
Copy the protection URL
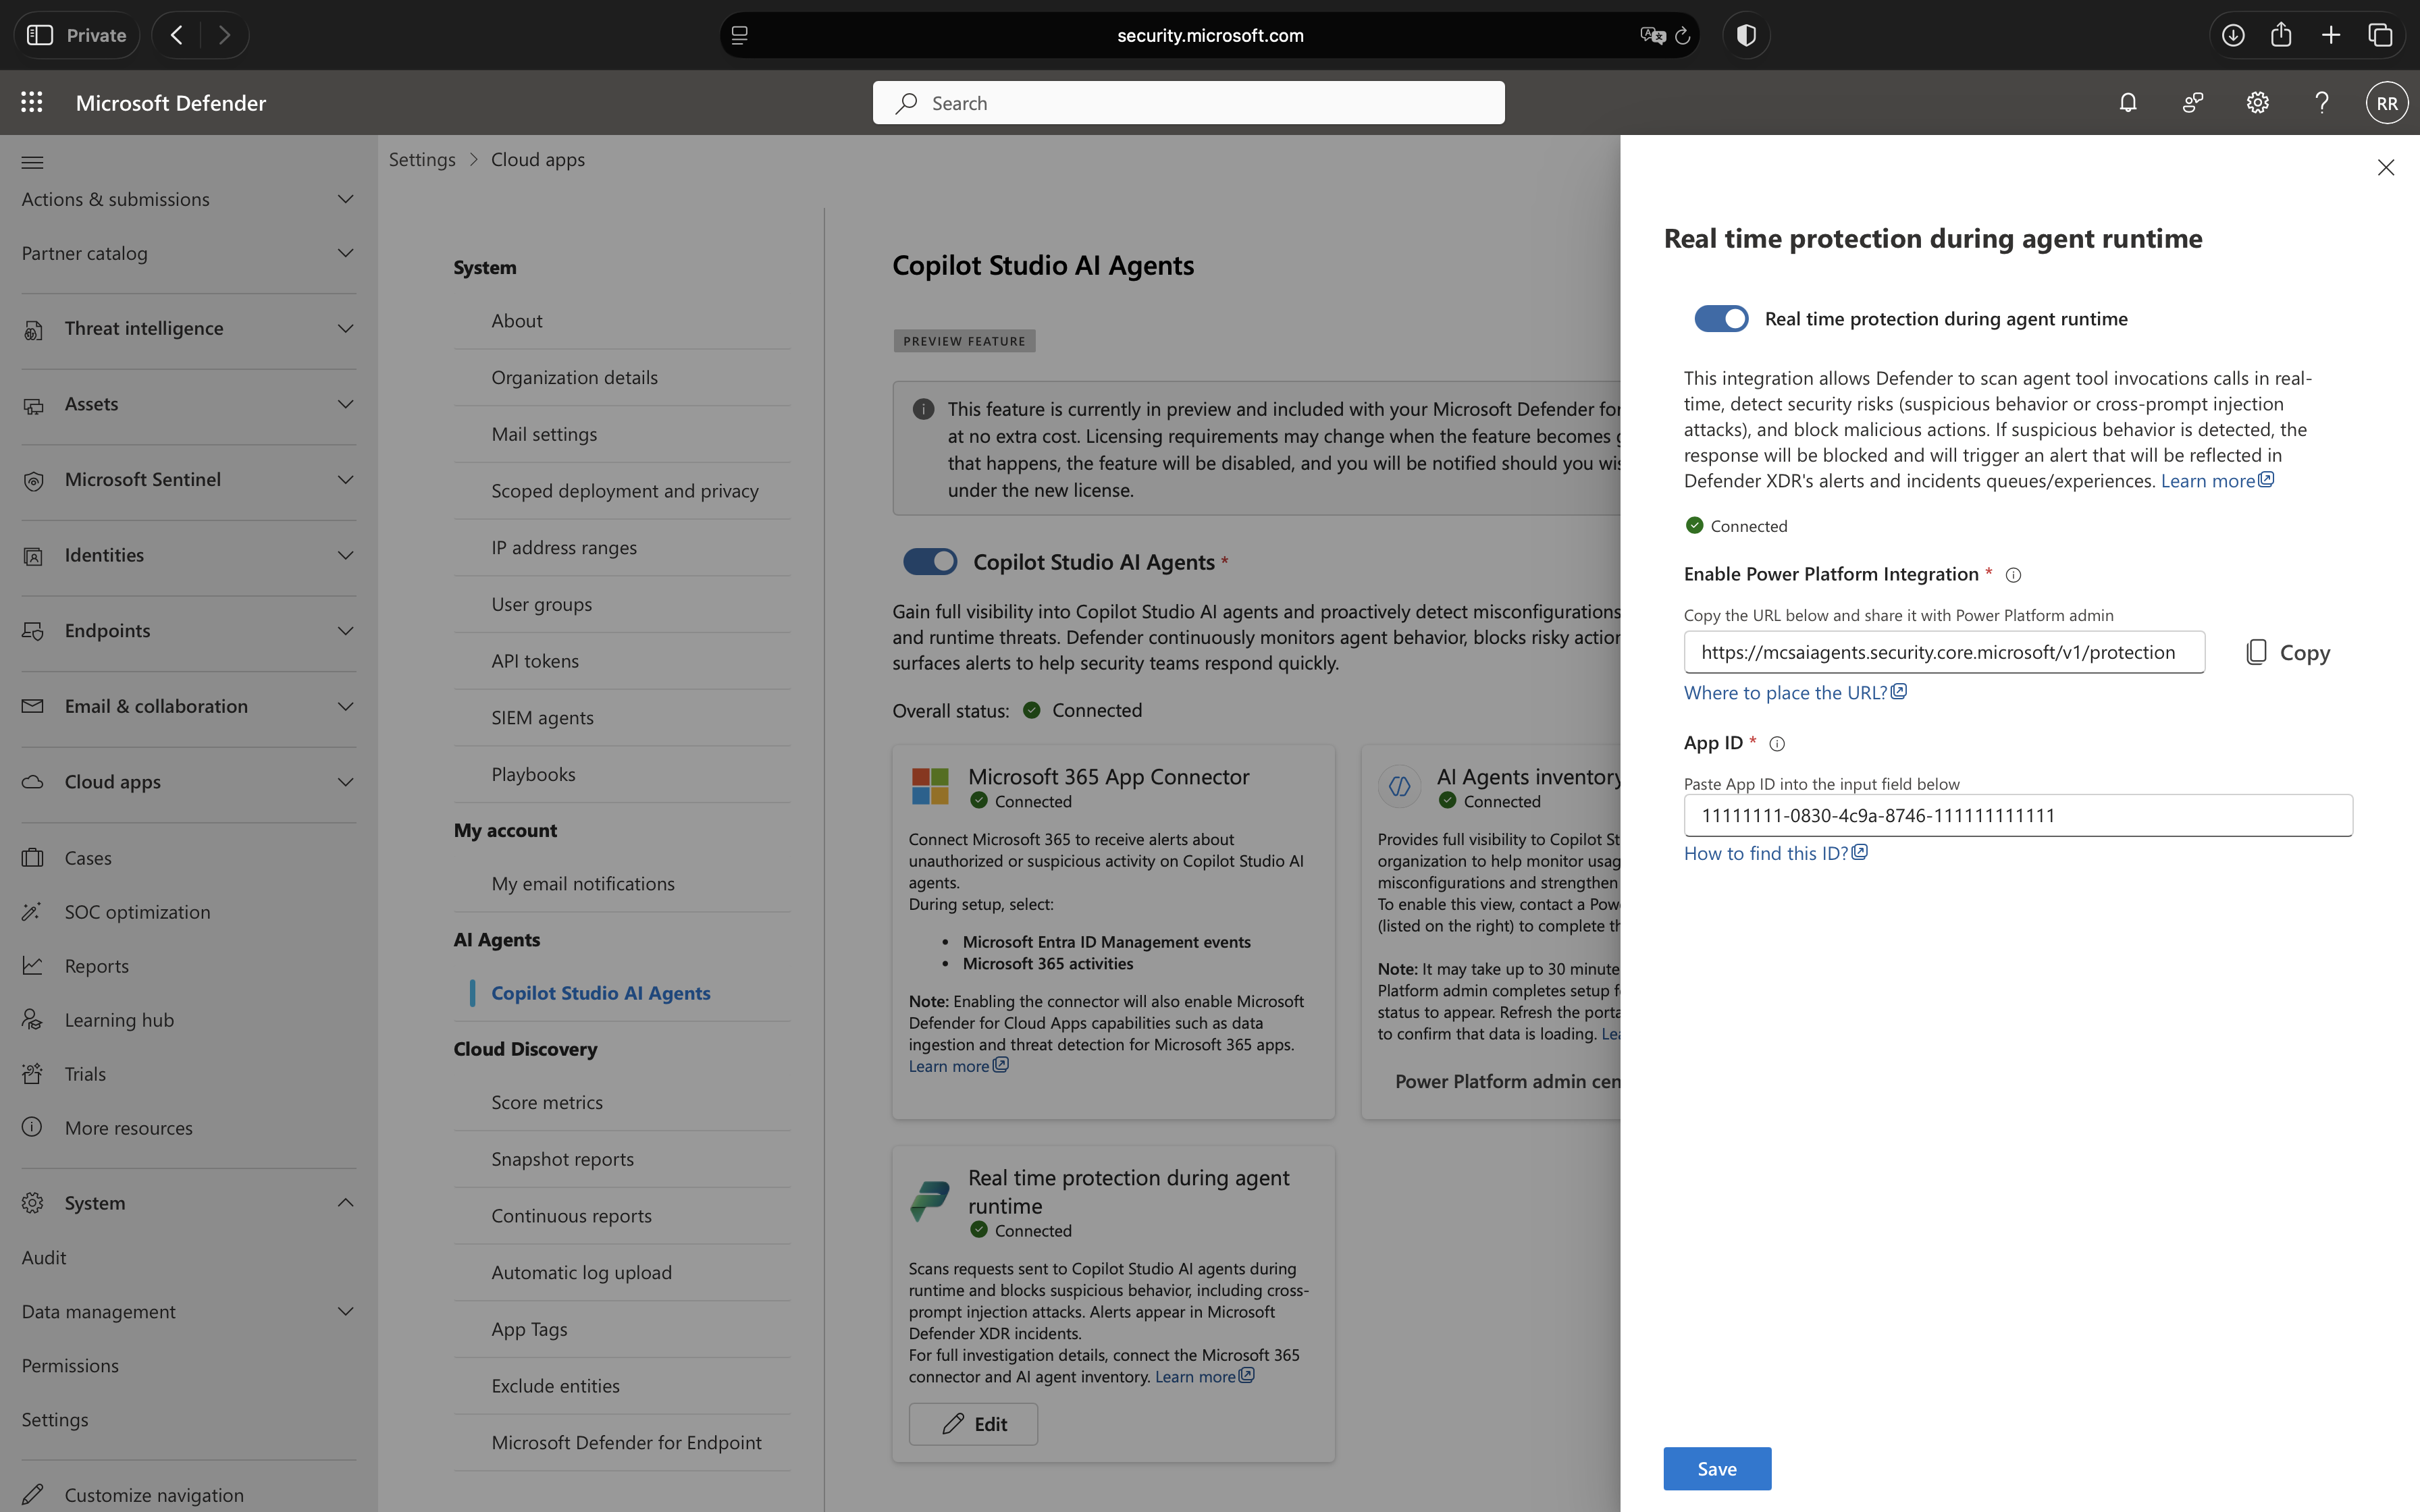click(2287, 653)
